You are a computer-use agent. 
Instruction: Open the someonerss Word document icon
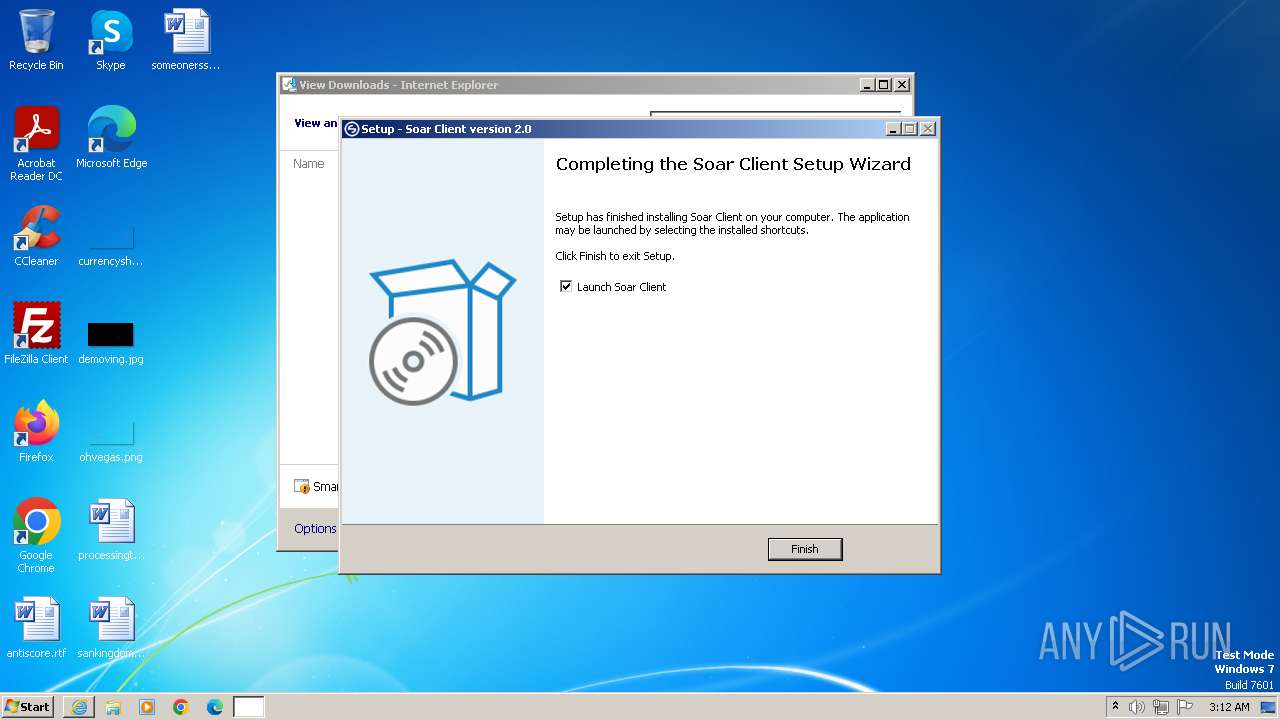coord(186,40)
